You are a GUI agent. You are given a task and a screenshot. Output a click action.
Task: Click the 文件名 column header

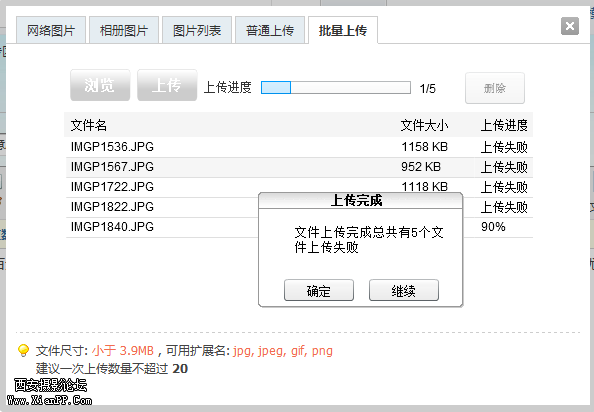pyautogui.click(x=89, y=125)
